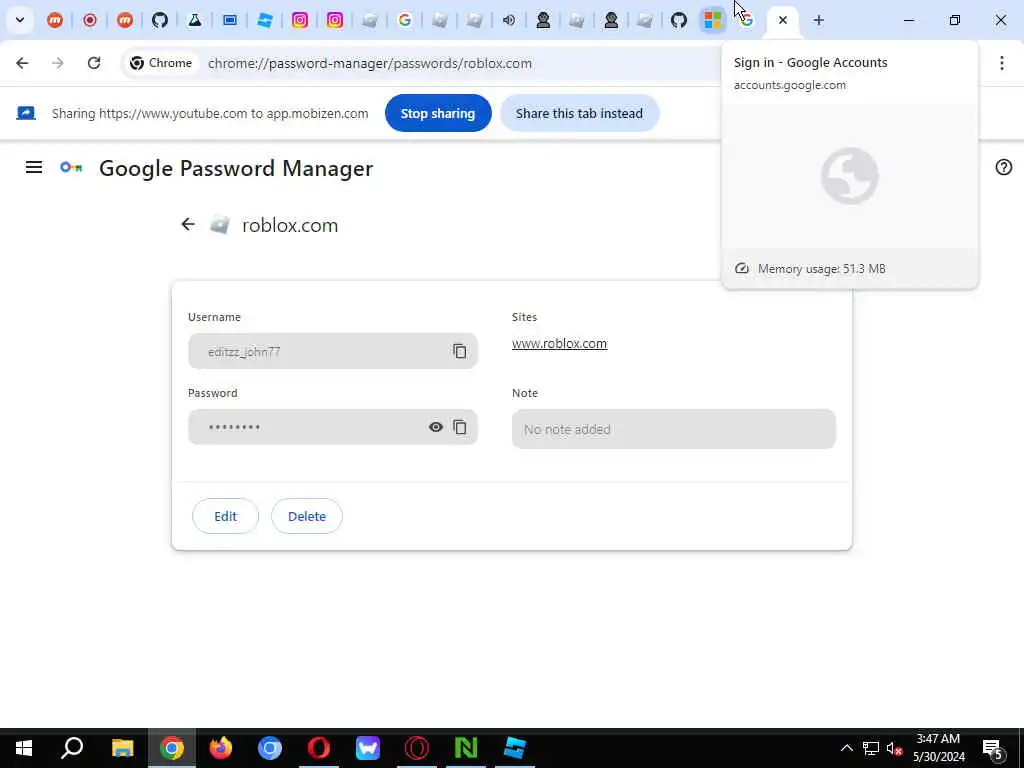The image size is (1024, 768).
Task: Switch to the red record-icon tab
Action: pyautogui.click(x=90, y=20)
